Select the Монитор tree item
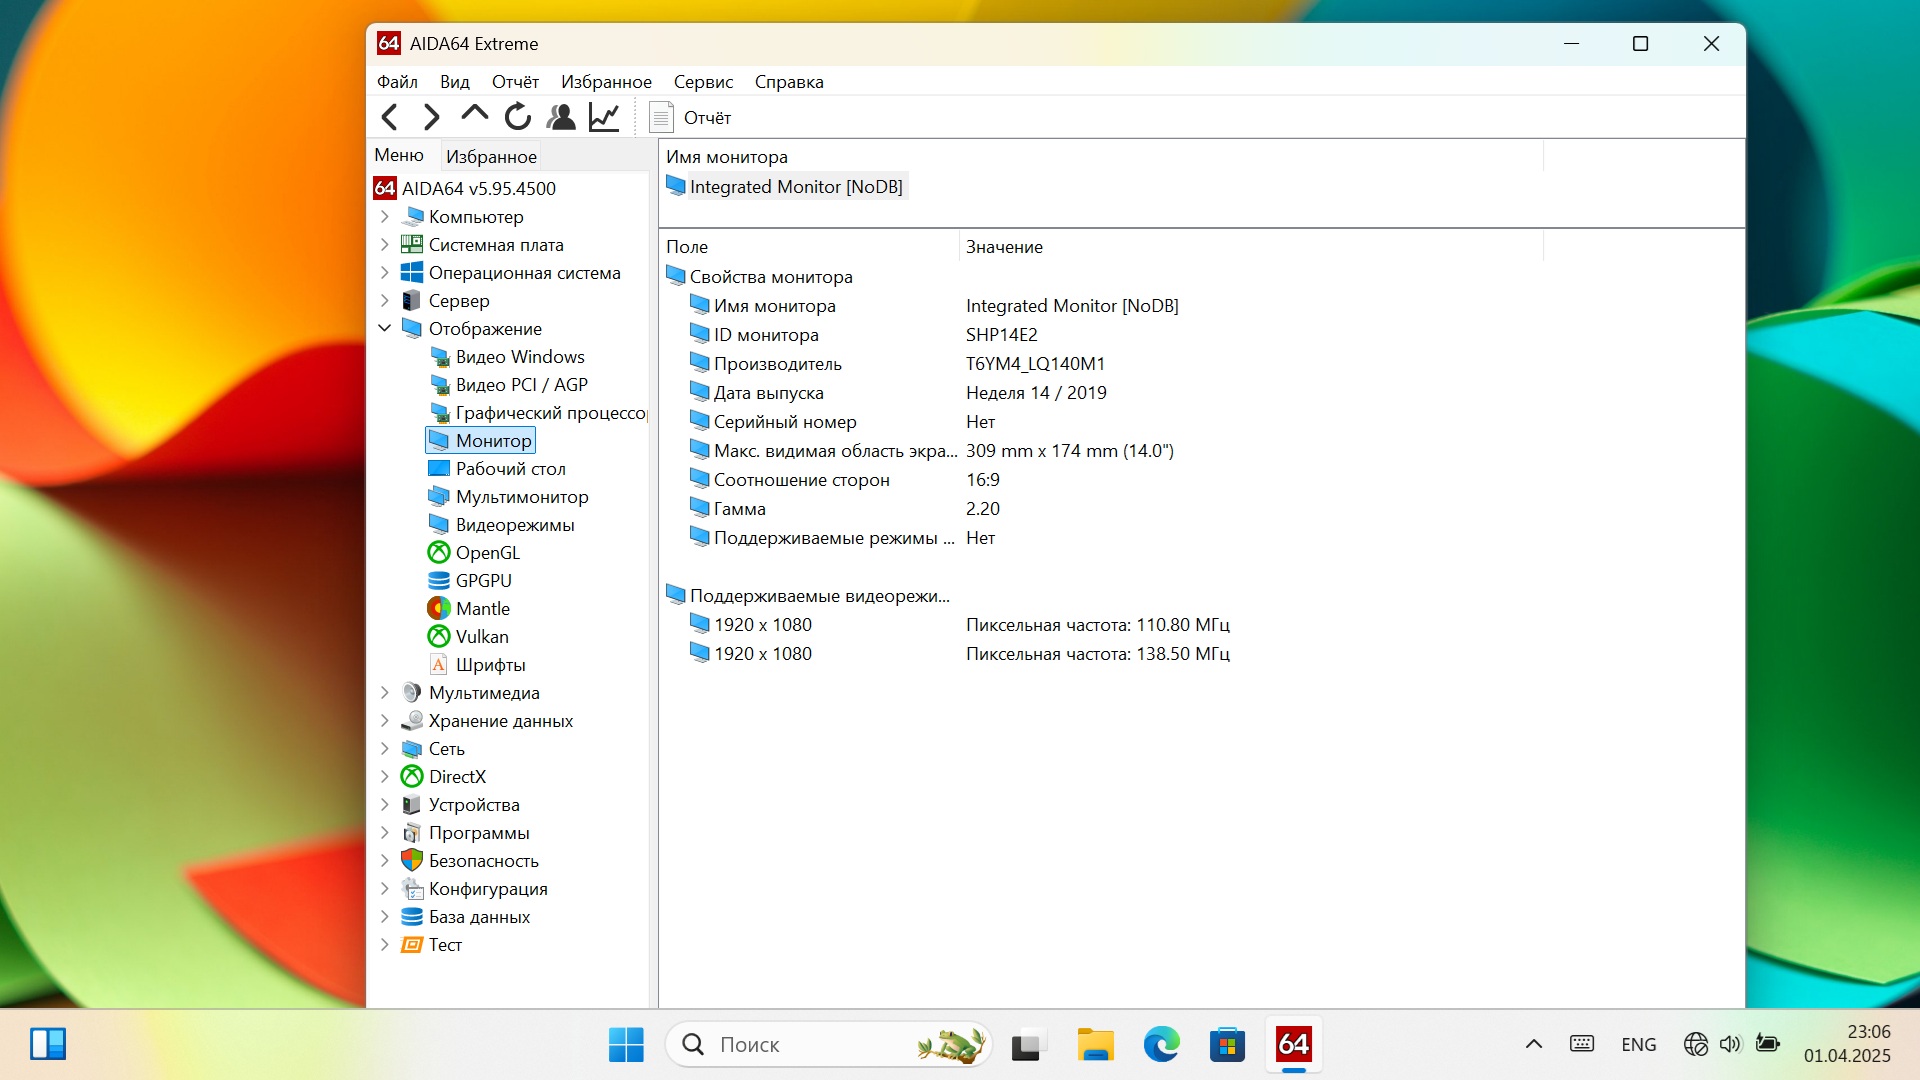The width and height of the screenshot is (1920, 1080). 481,440
